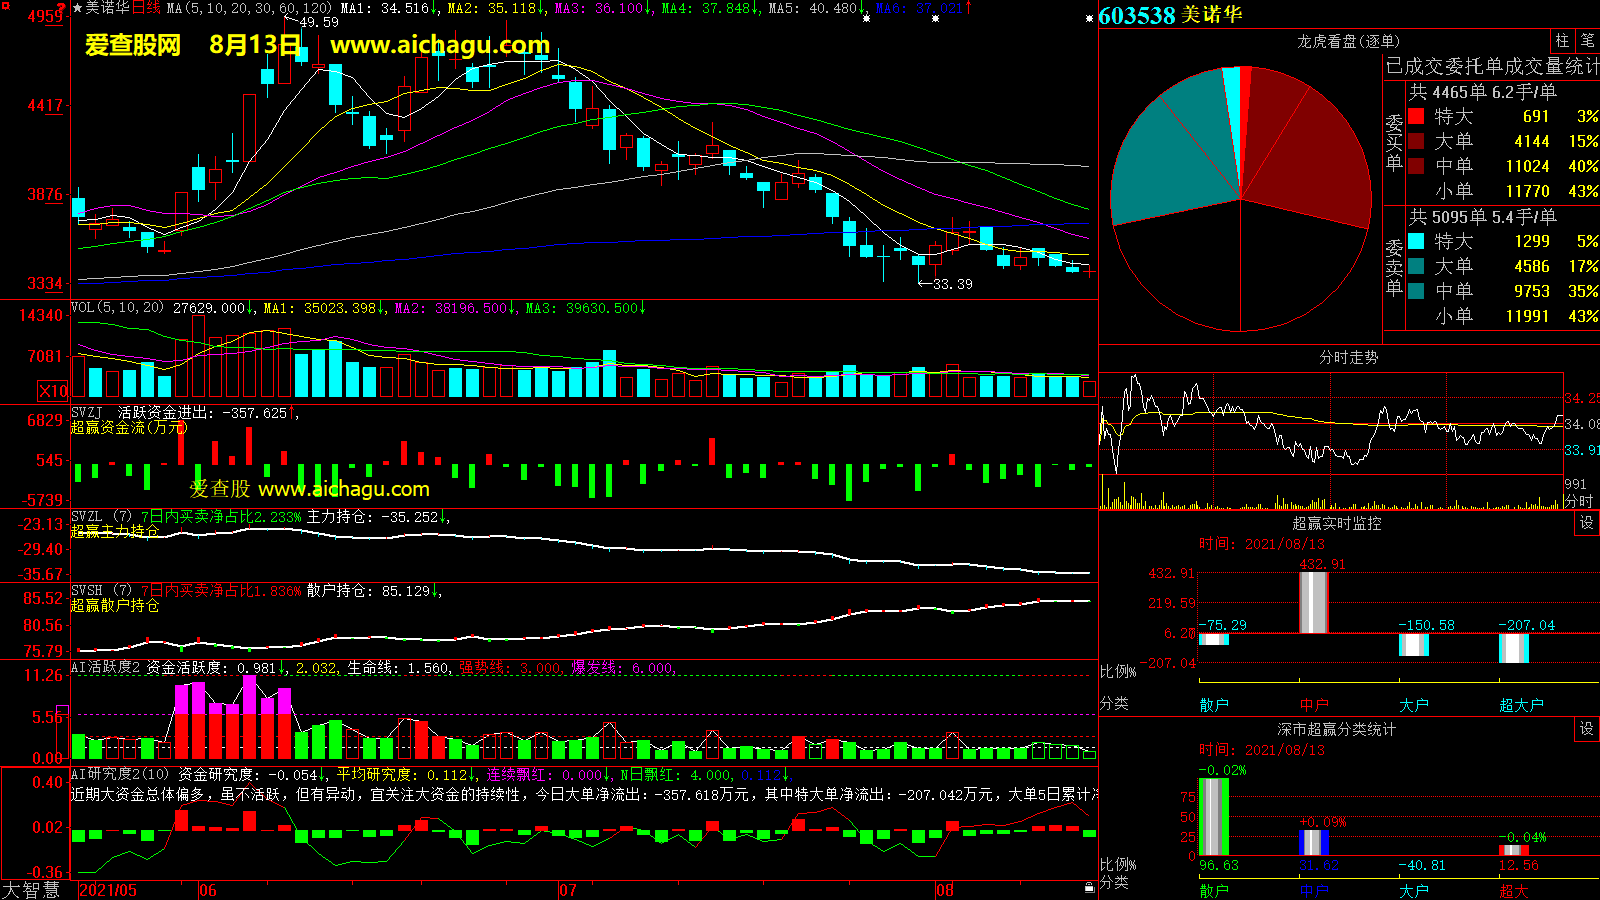Click the 大智慧 logo at bottom-left

click(32, 890)
